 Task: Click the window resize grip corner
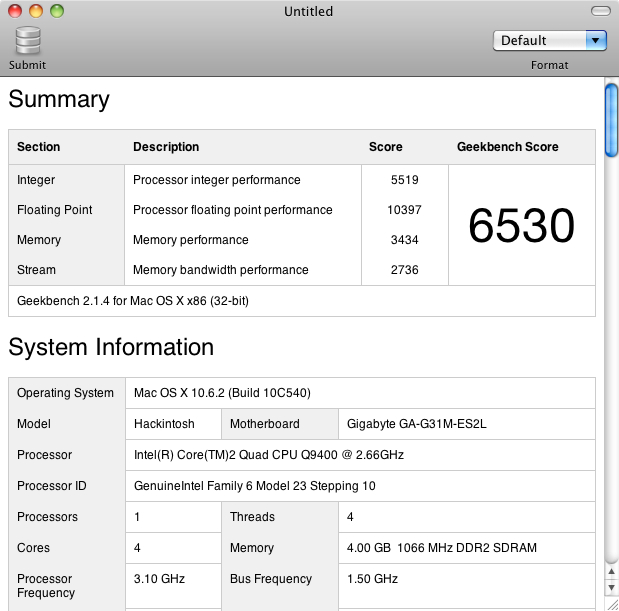point(612,605)
